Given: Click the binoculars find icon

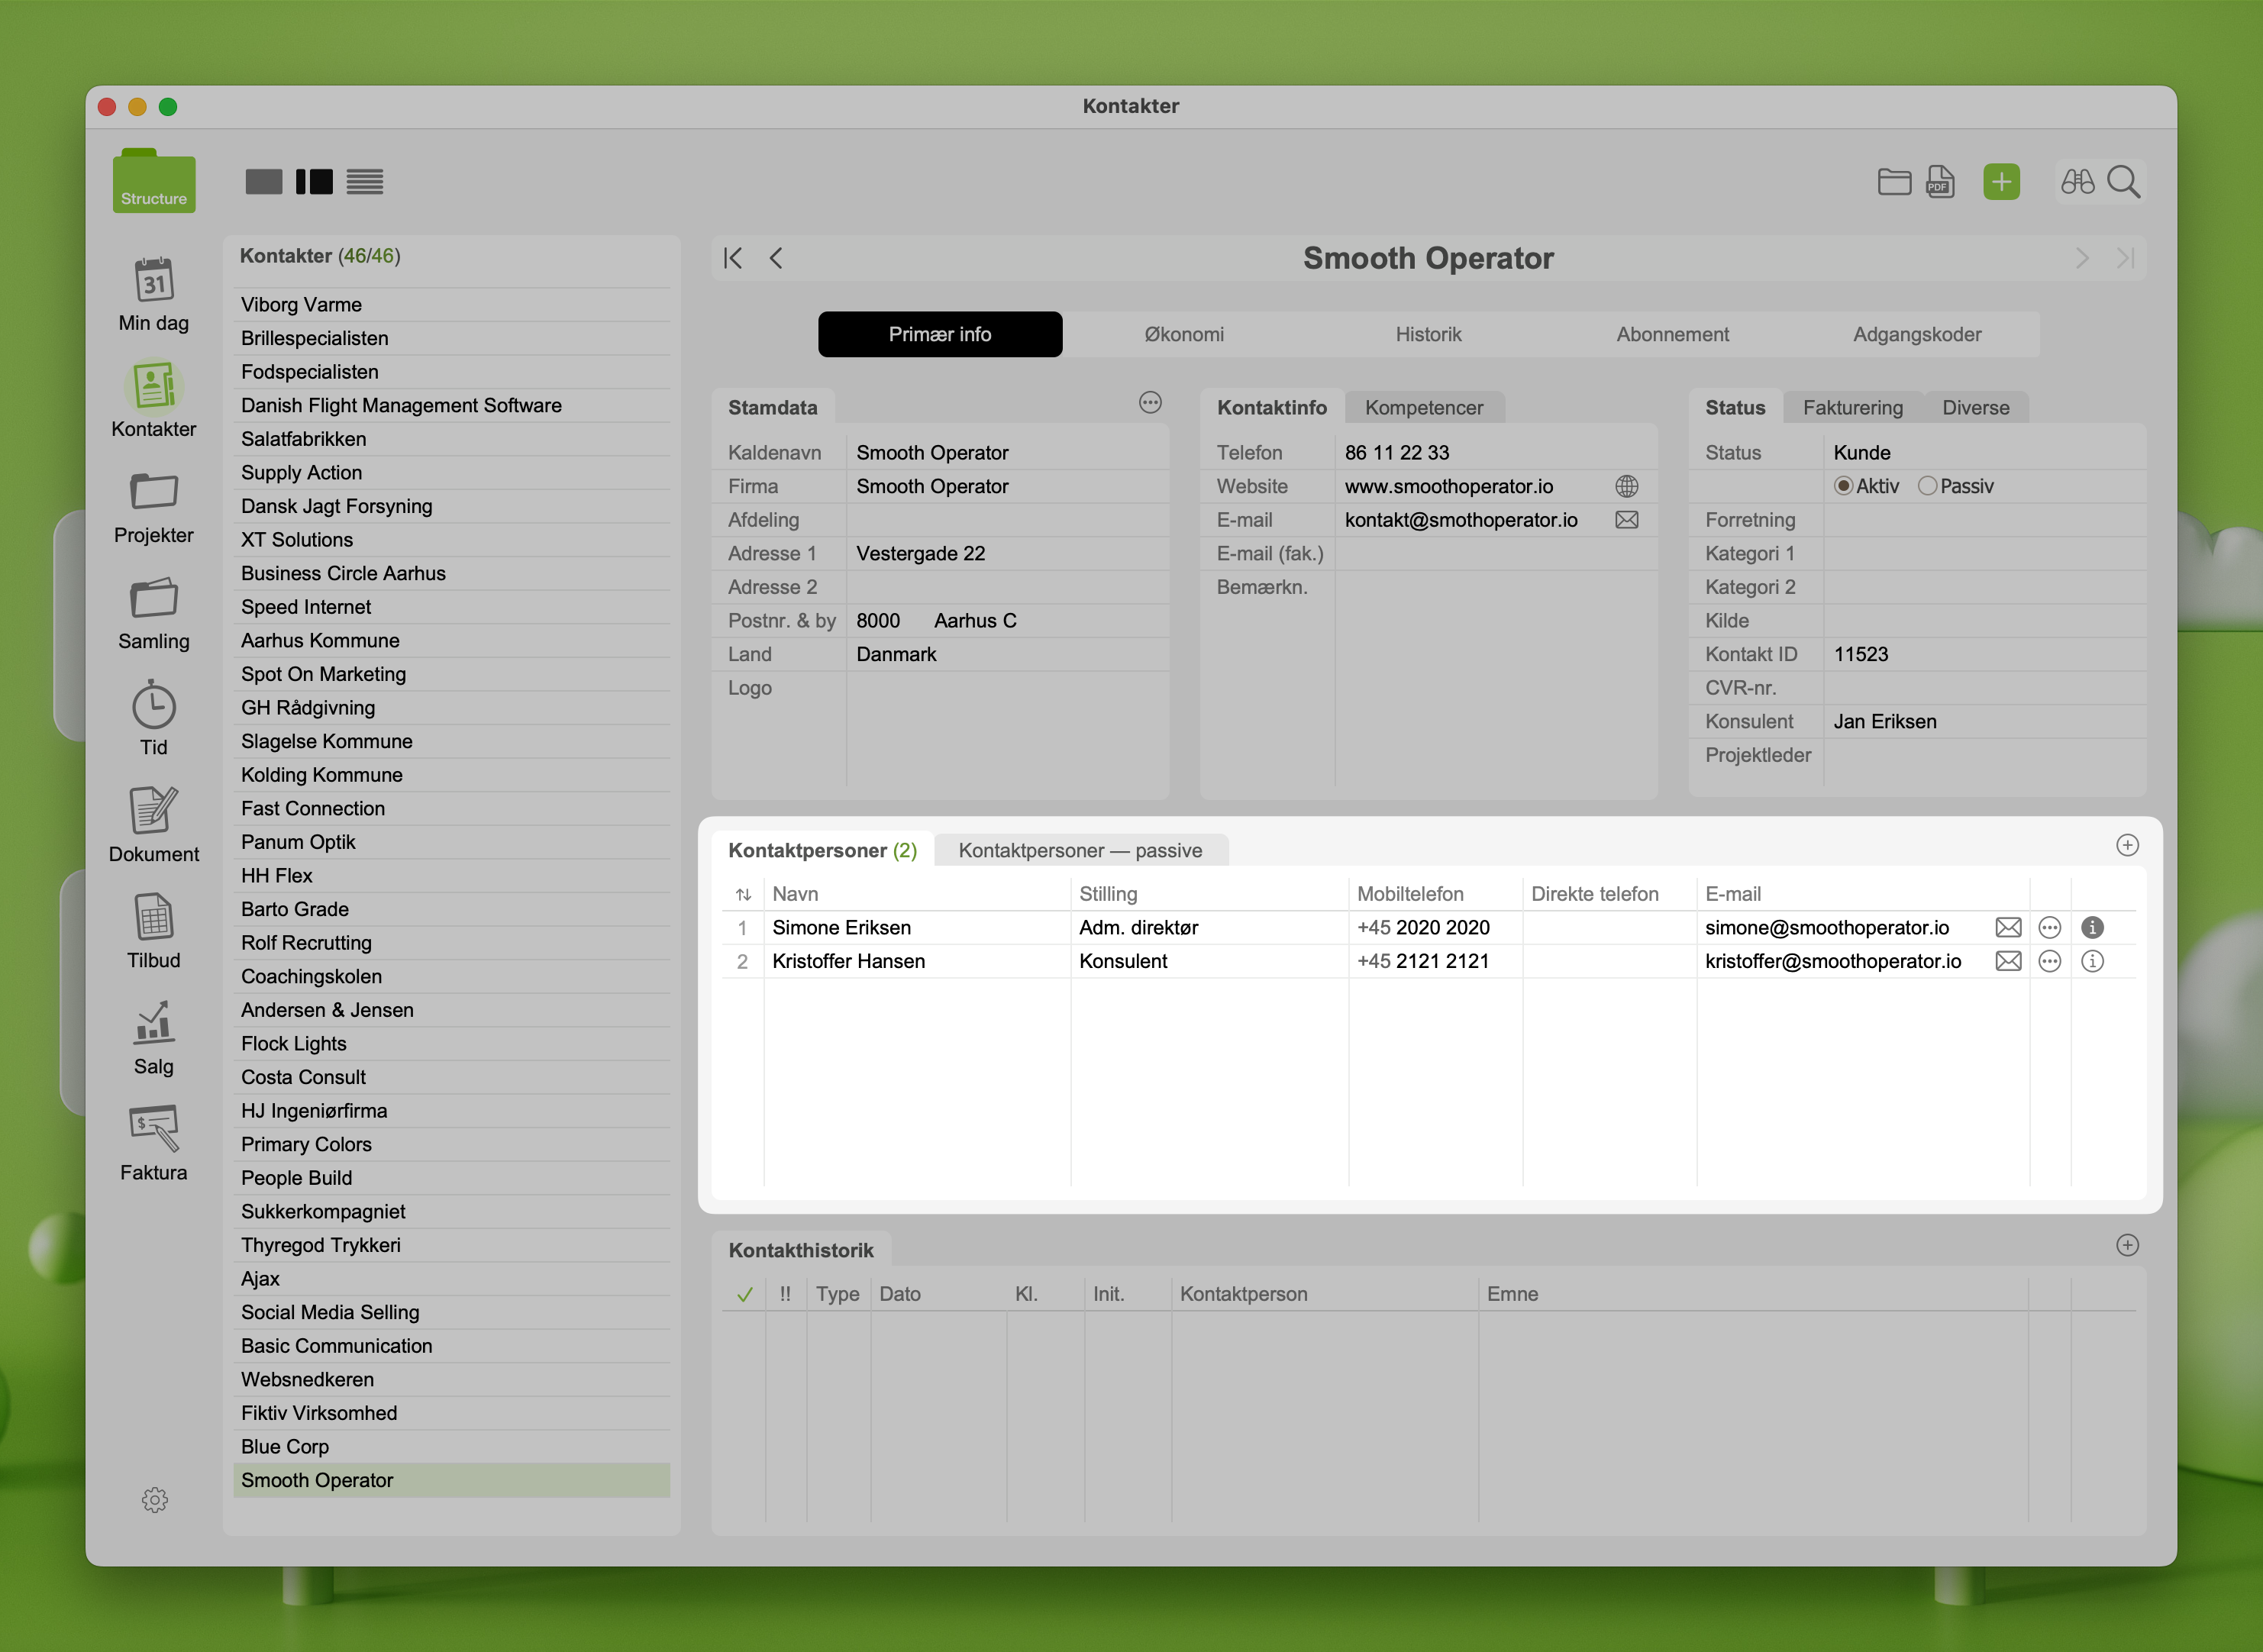Looking at the screenshot, I should point(2077,182).
